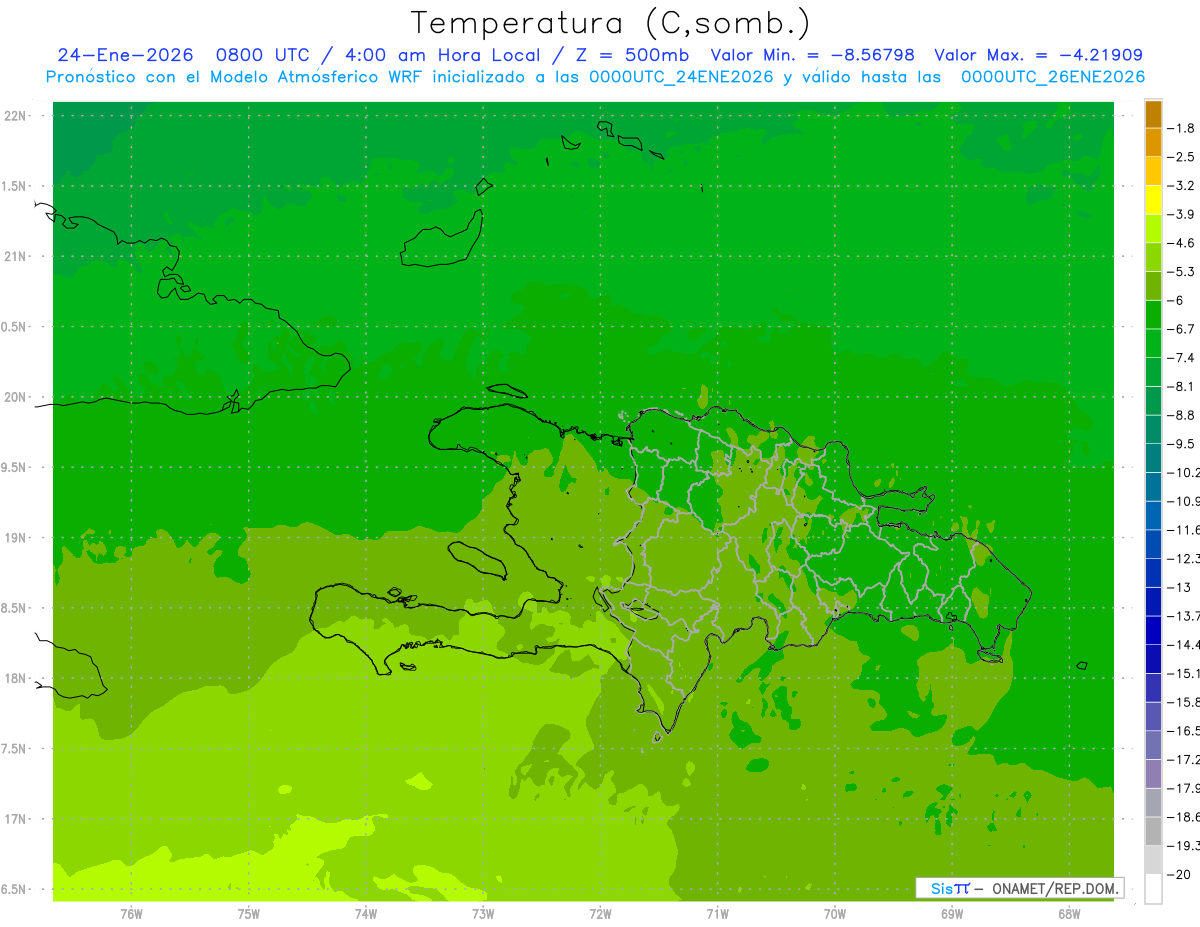Viewport: 1200px width, 927px height.
Task: Pick the white swatch below -20
Action: 1153,889
